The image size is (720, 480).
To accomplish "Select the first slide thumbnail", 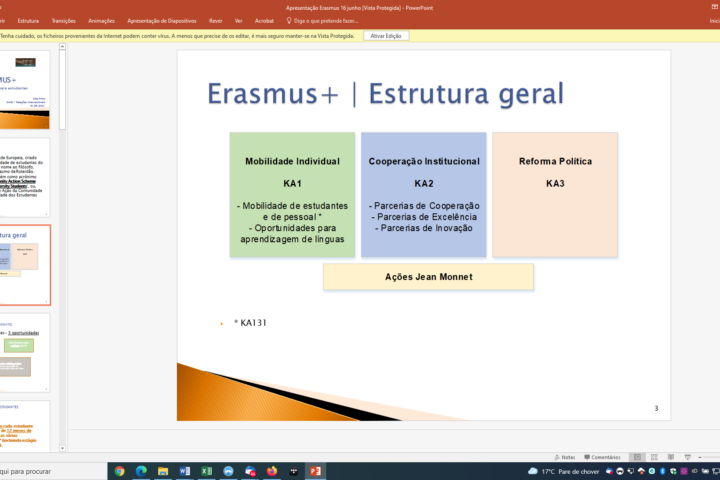I will (25, 90).
